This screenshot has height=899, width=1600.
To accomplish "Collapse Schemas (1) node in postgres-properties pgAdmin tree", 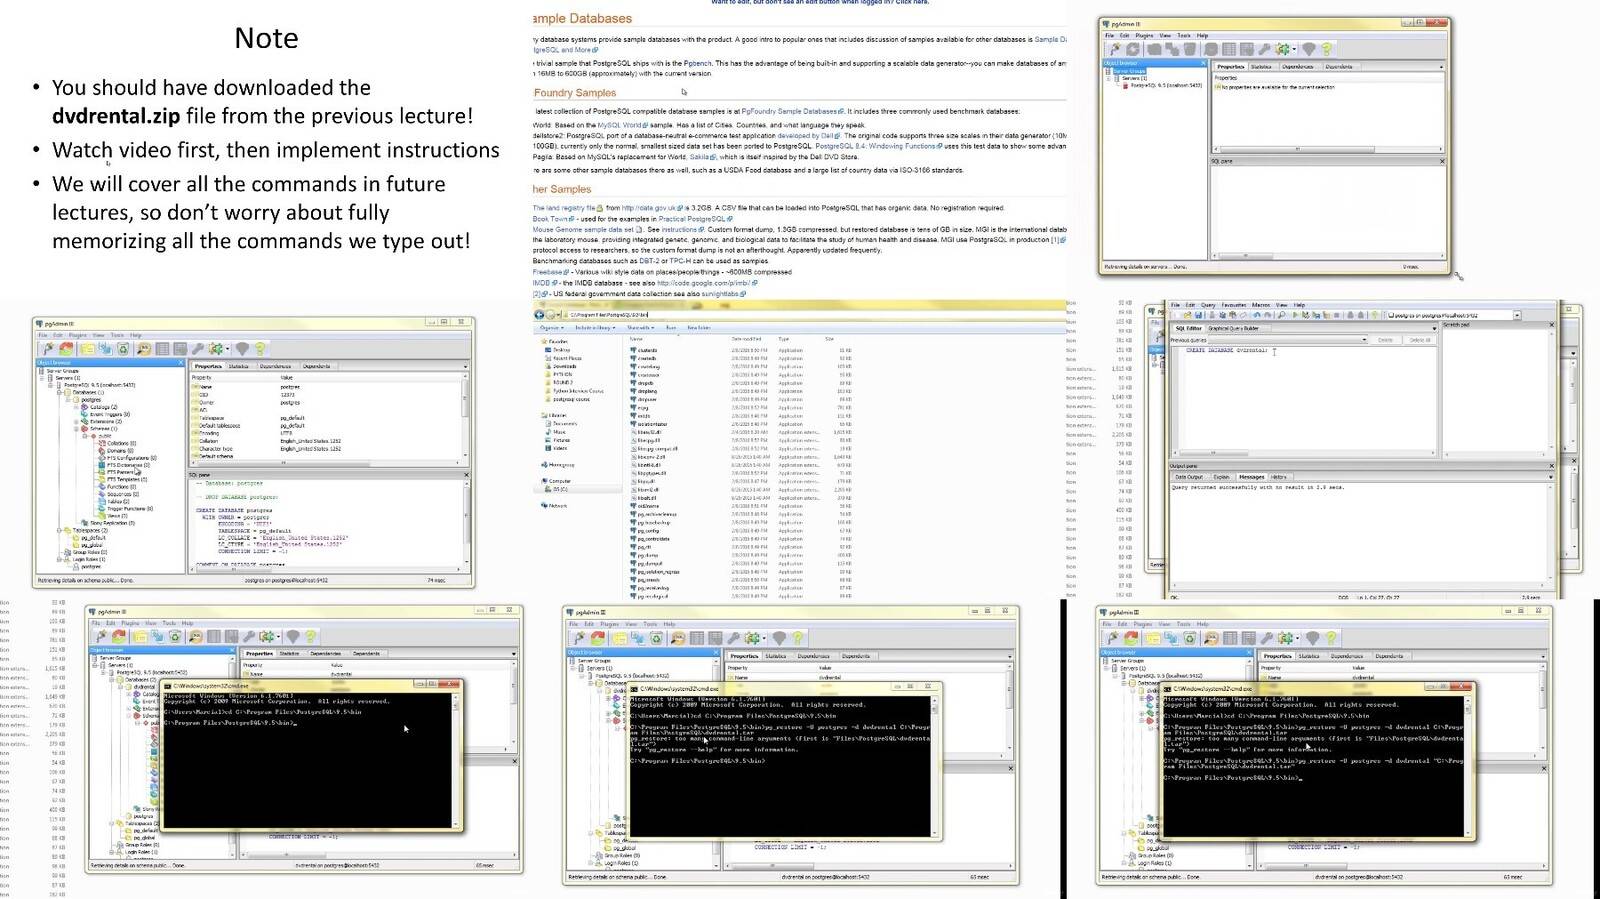I will (76, 429).
